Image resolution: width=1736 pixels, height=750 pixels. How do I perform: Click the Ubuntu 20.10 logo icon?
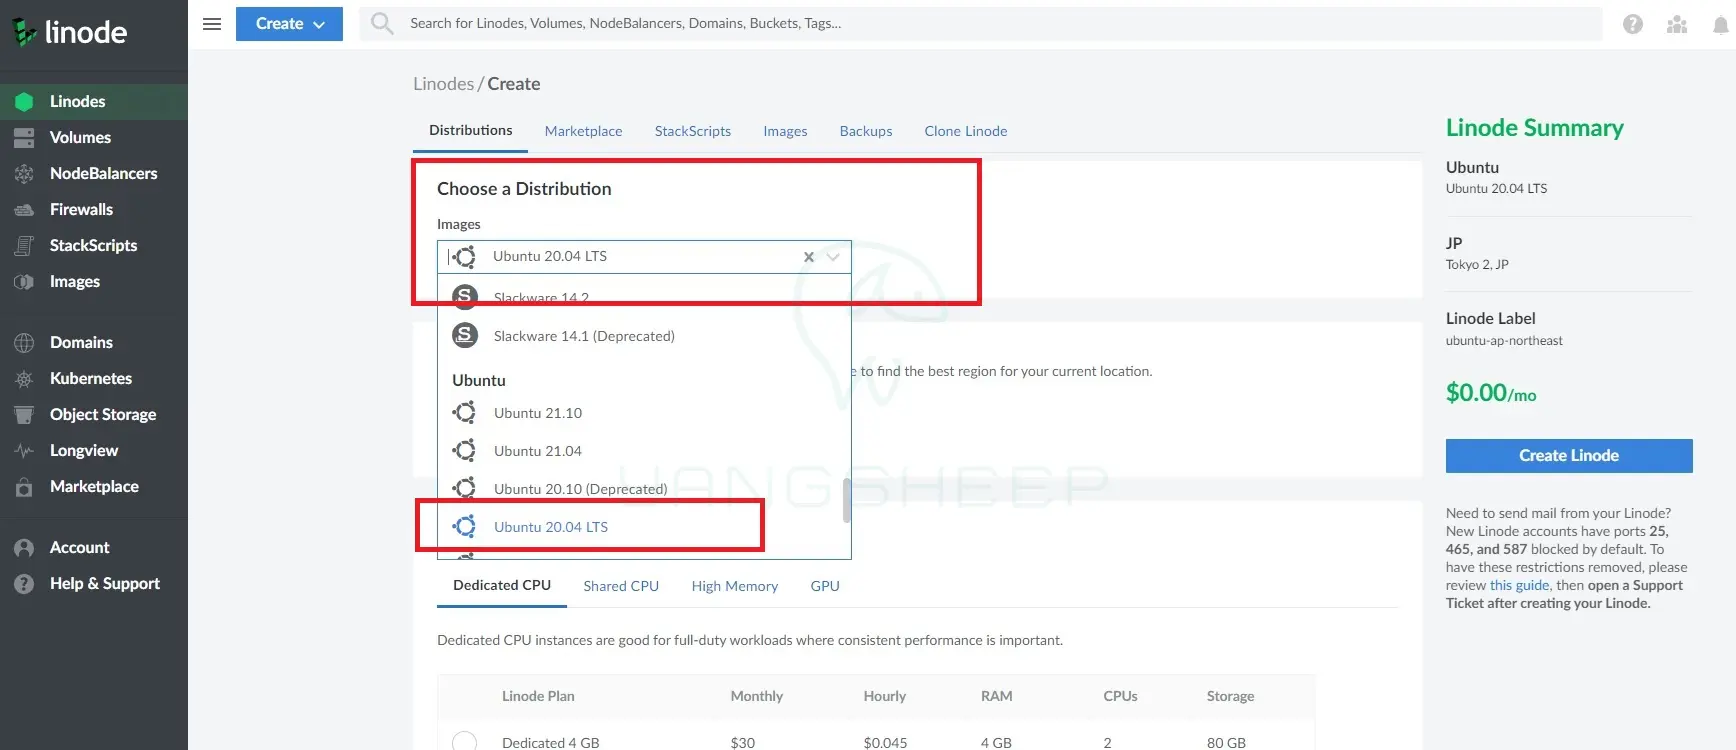click(x=464, y=489)
